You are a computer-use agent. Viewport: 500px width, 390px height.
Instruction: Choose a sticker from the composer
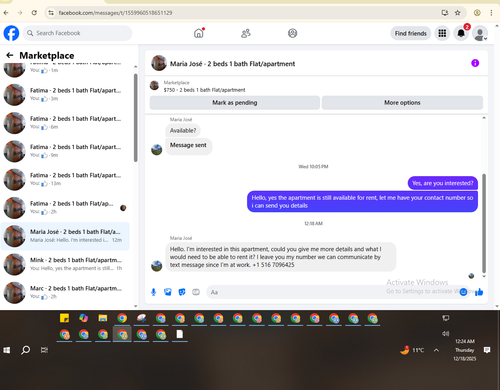point(182,292)
